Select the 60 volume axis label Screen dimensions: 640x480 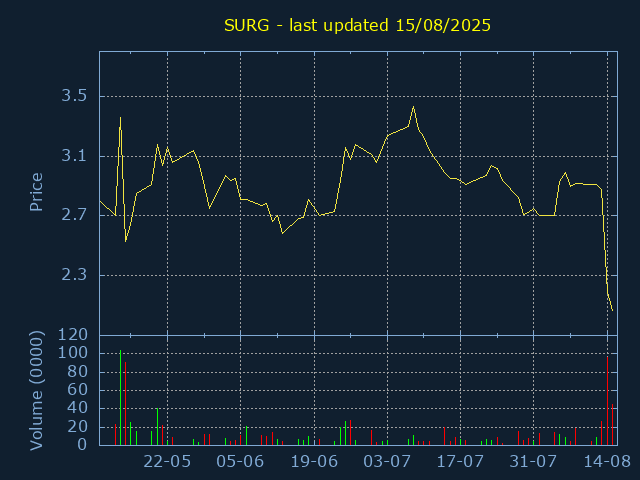click(78, 389)
